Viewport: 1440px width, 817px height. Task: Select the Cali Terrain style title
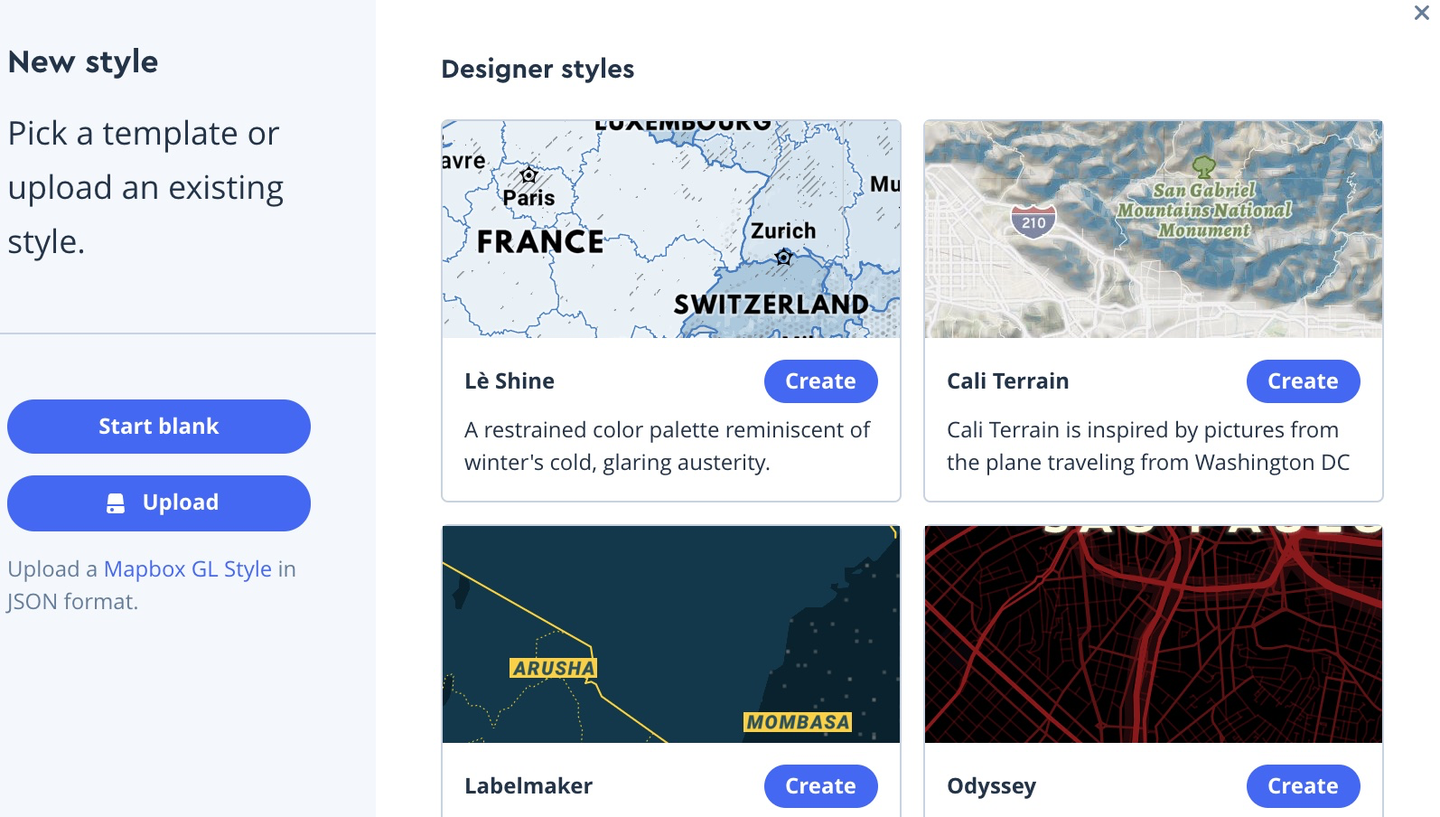pos(1008,381)
